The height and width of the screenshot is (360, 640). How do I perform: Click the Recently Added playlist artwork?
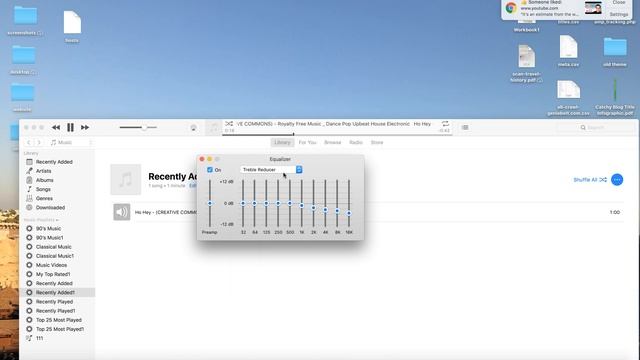[126, 180]
